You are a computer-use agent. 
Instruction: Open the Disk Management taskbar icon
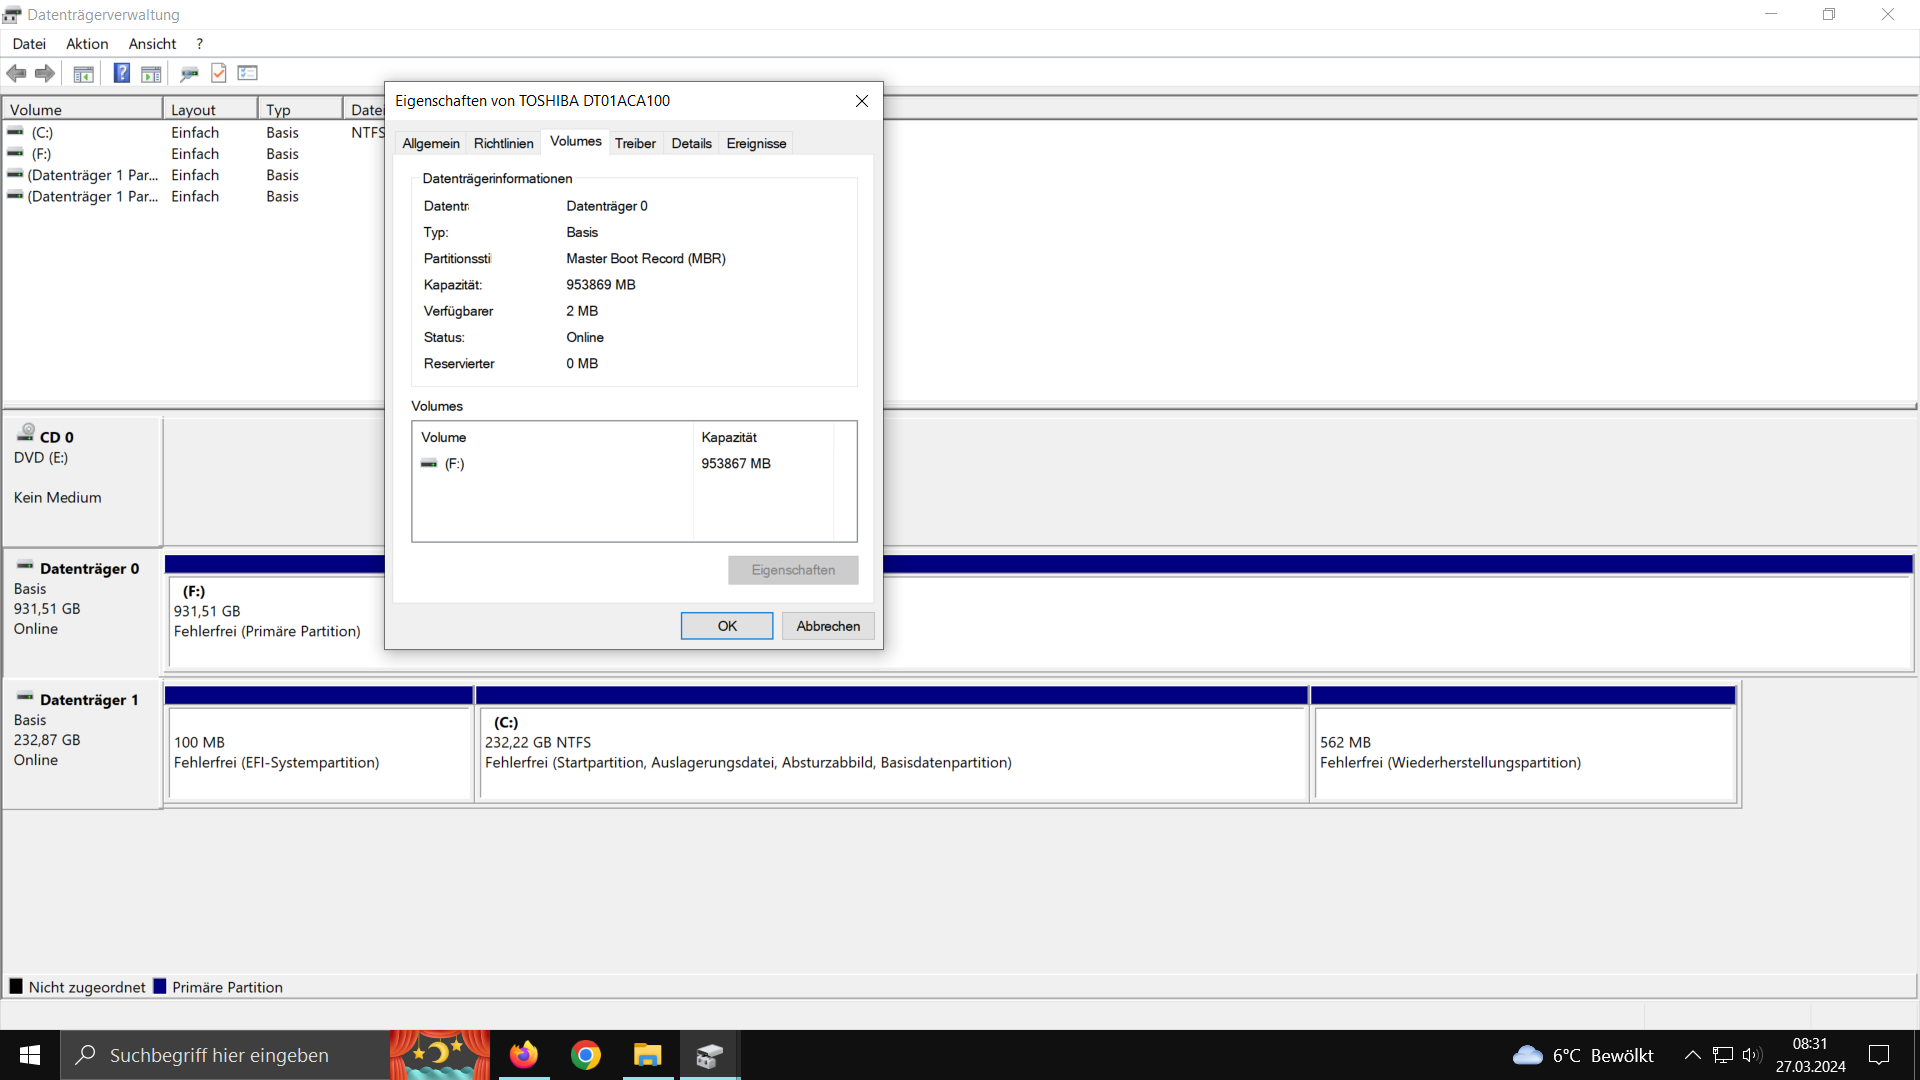[709, 1055]
